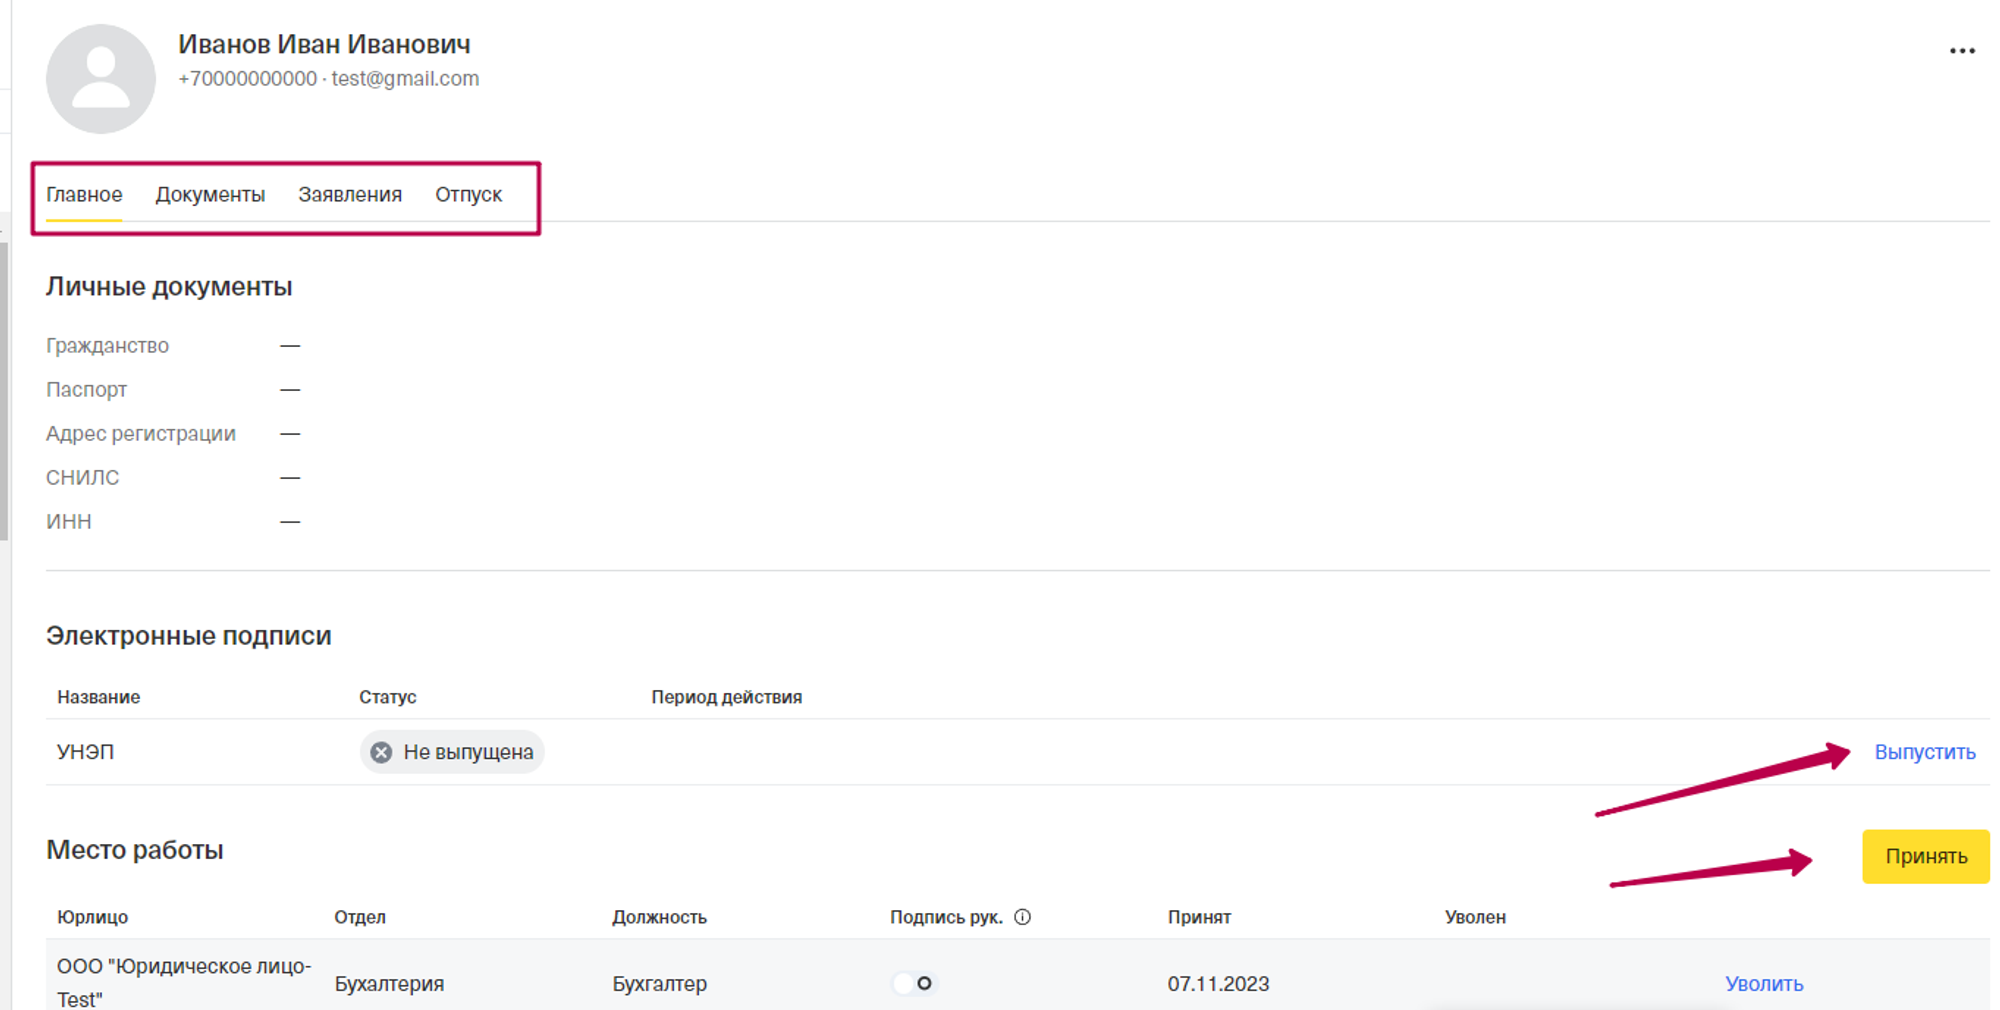This screenshot has width=2000, height=1010.
Task: Click the left vertical scrollbar
Action: point(4,390)
